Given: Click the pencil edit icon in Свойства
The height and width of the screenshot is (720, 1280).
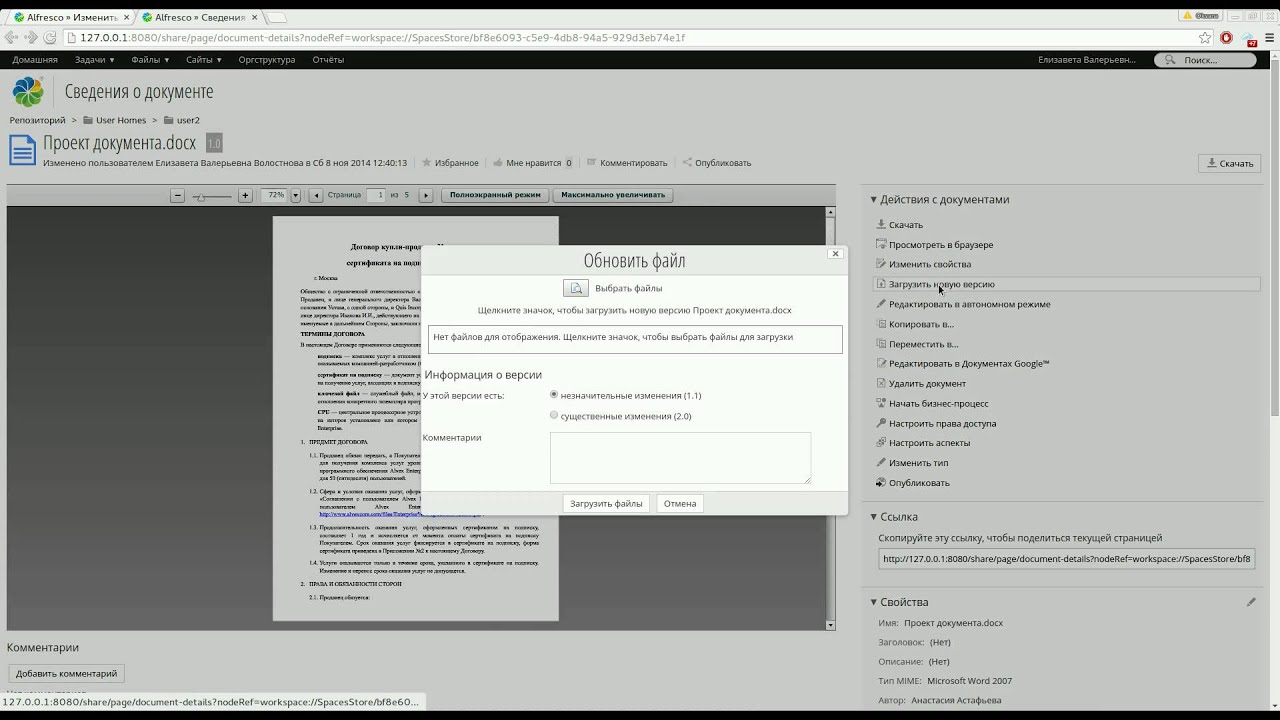Looking at the screenshot, I should coord(1251,602).
